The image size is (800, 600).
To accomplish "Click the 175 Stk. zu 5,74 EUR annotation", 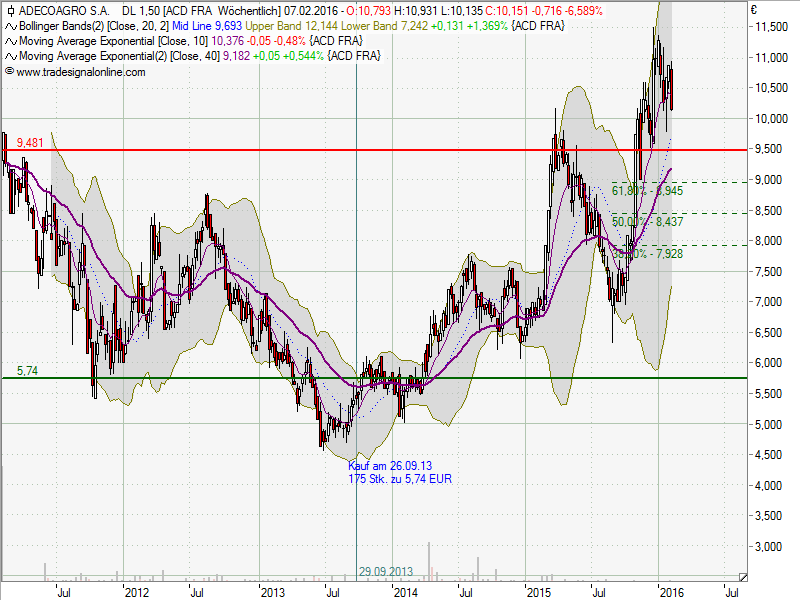I will tap(400, 479).
